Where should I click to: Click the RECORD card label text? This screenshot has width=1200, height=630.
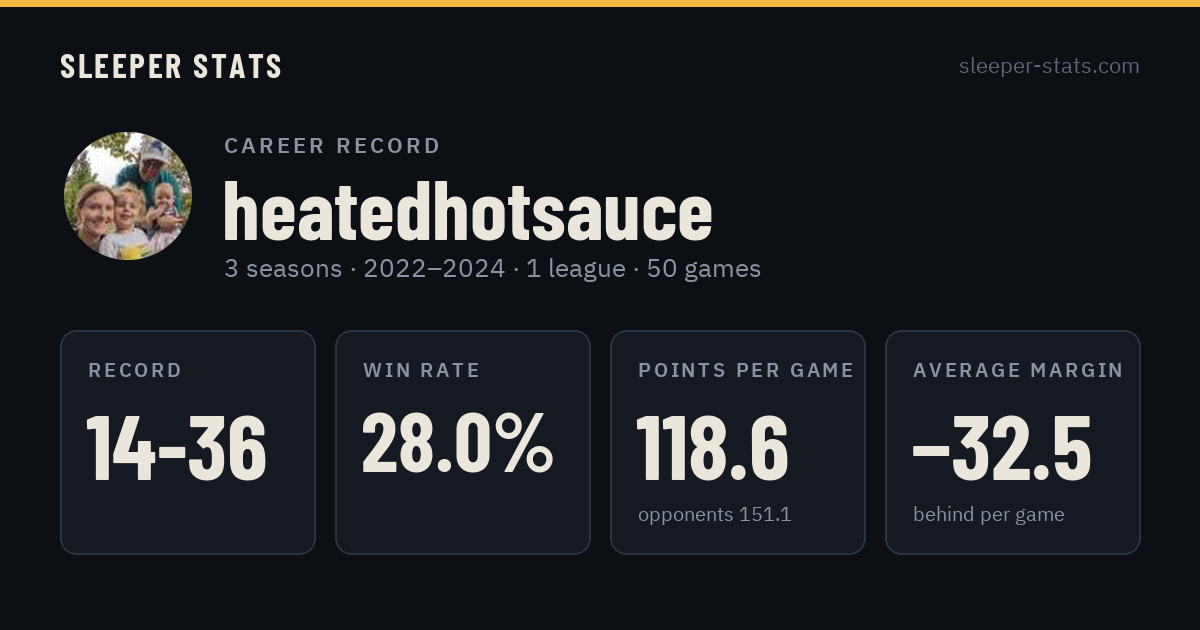coord(135,371)
